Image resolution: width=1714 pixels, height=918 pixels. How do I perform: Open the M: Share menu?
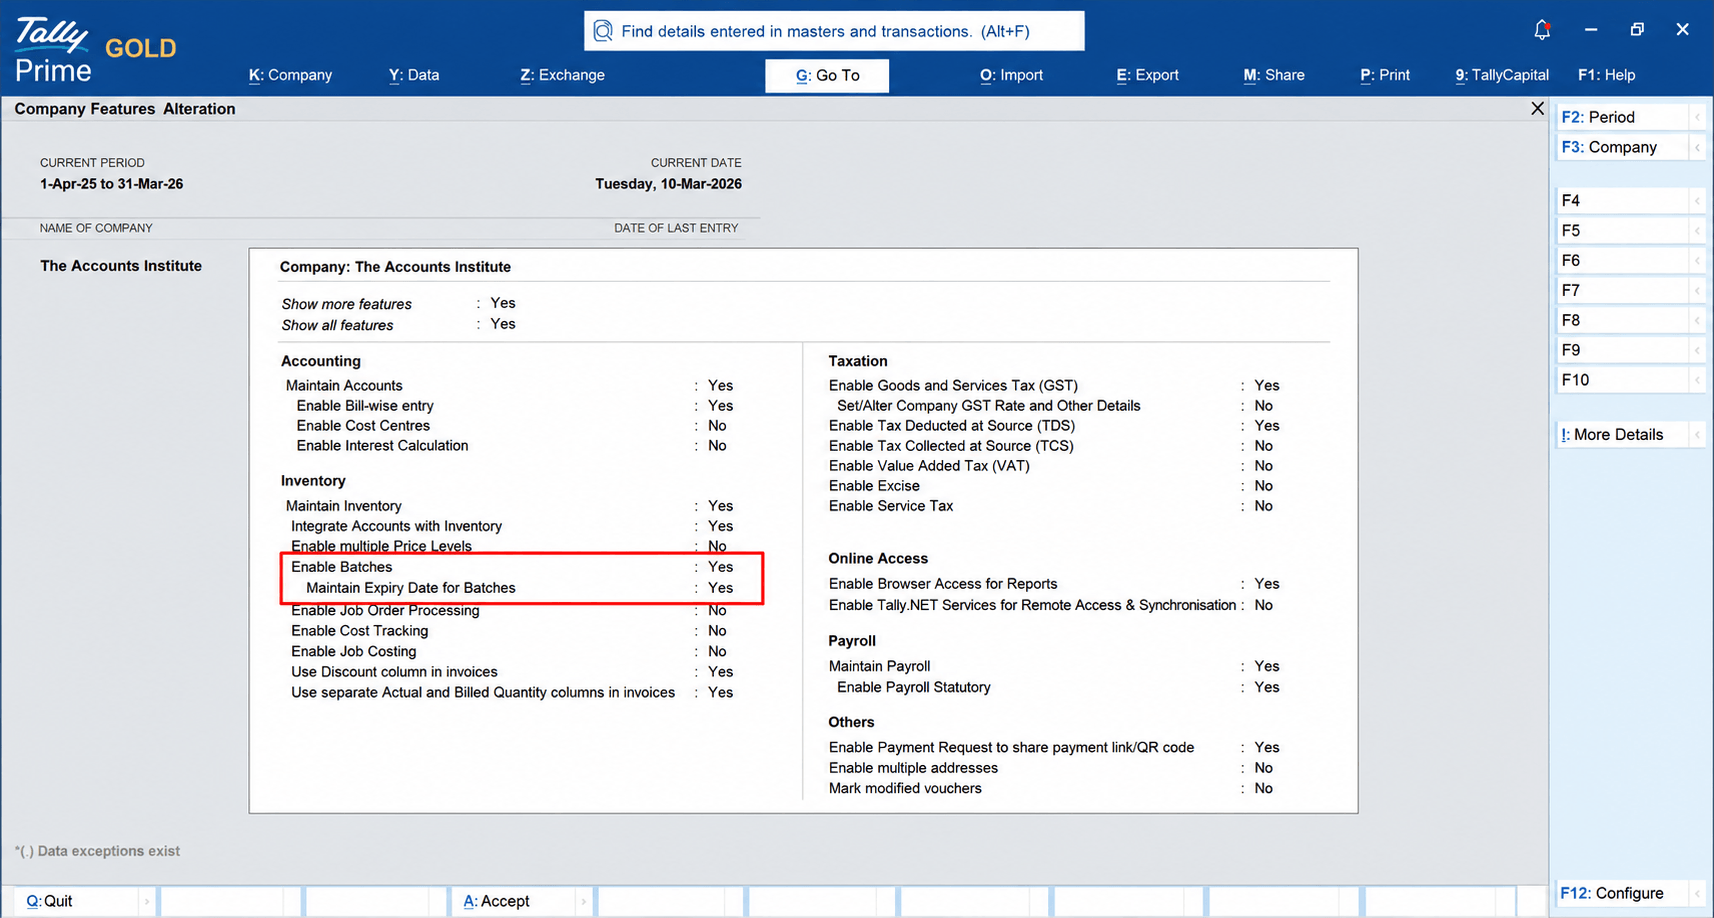(x=1274, y=75)
